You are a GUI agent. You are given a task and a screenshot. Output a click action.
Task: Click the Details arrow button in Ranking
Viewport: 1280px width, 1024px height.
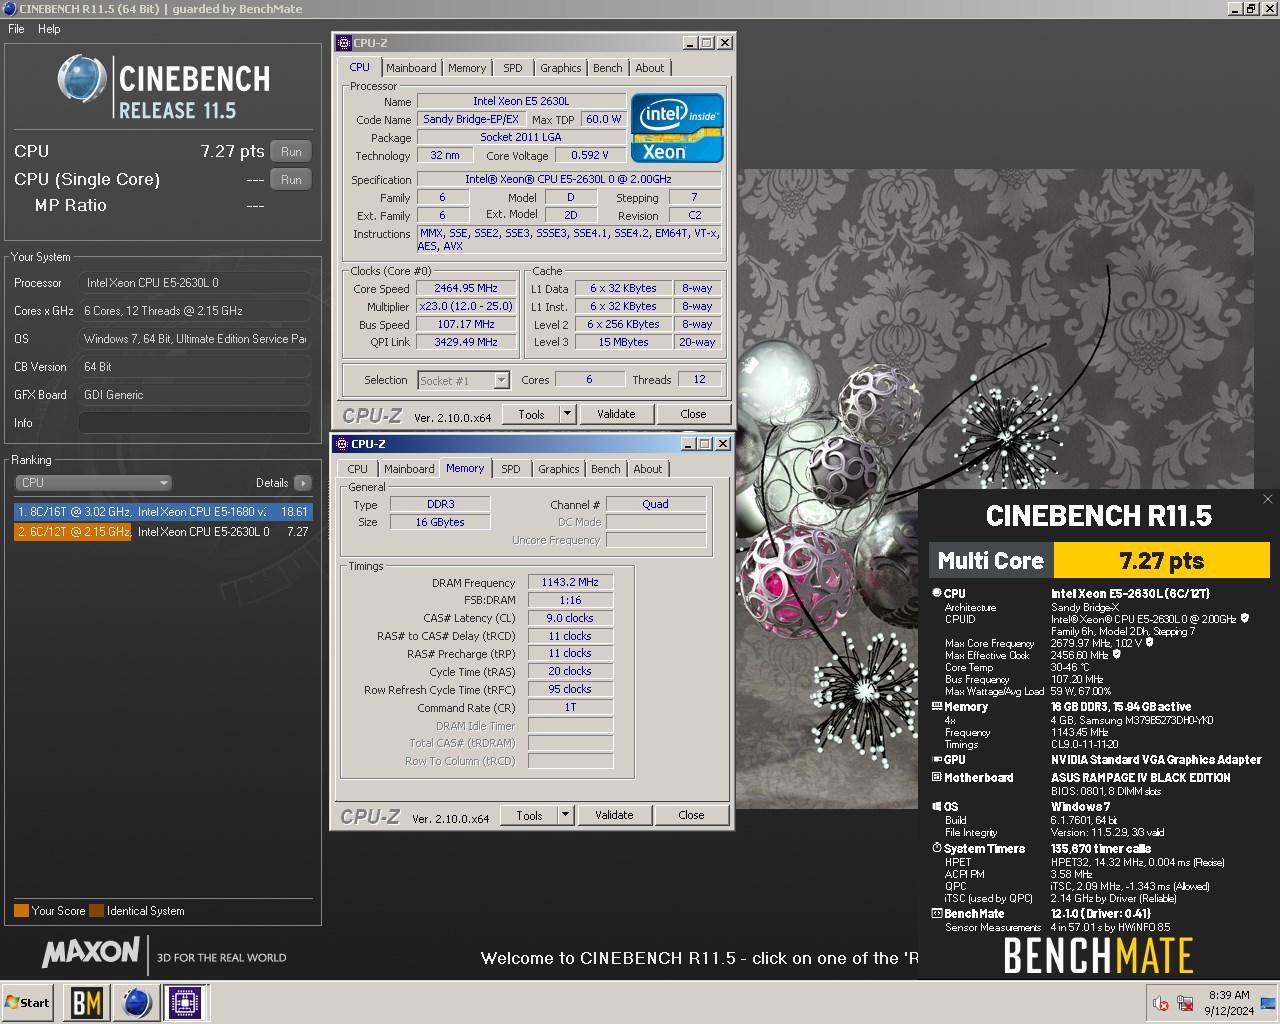click(302, 483)
